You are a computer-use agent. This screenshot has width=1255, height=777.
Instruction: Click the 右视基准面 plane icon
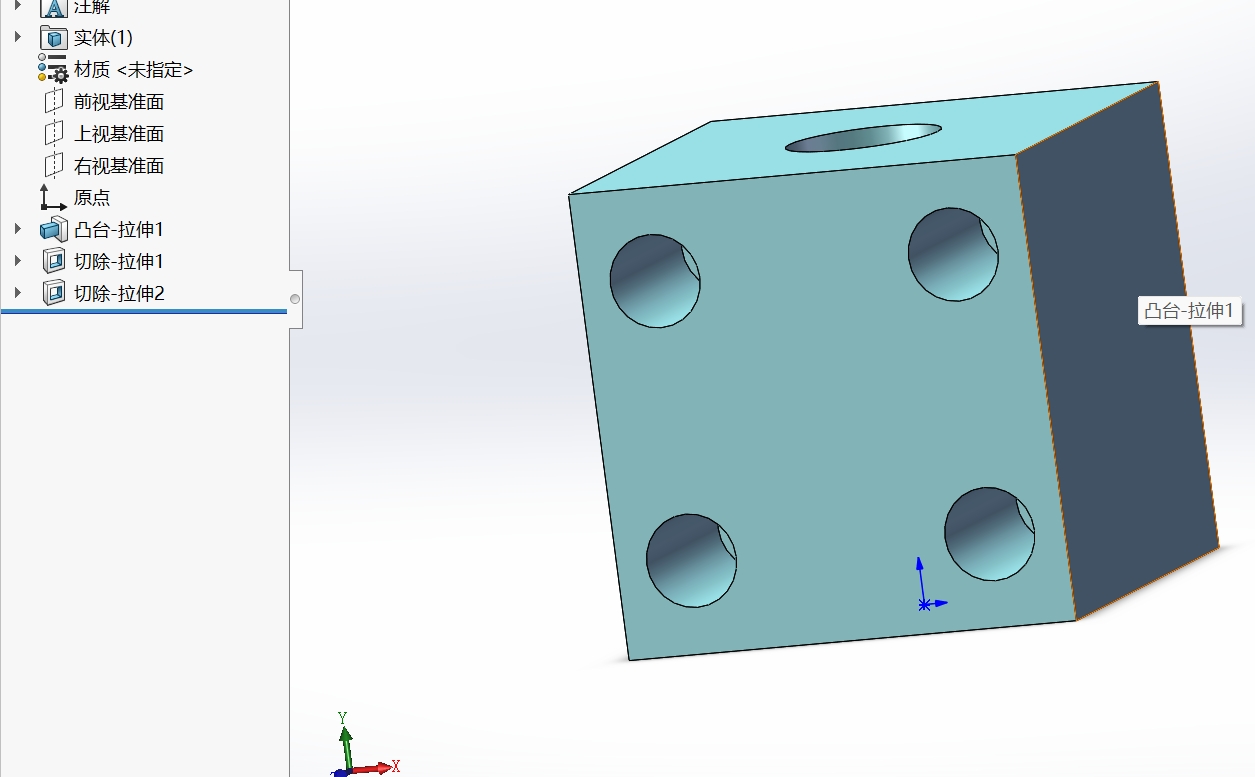tap(53, 166)
